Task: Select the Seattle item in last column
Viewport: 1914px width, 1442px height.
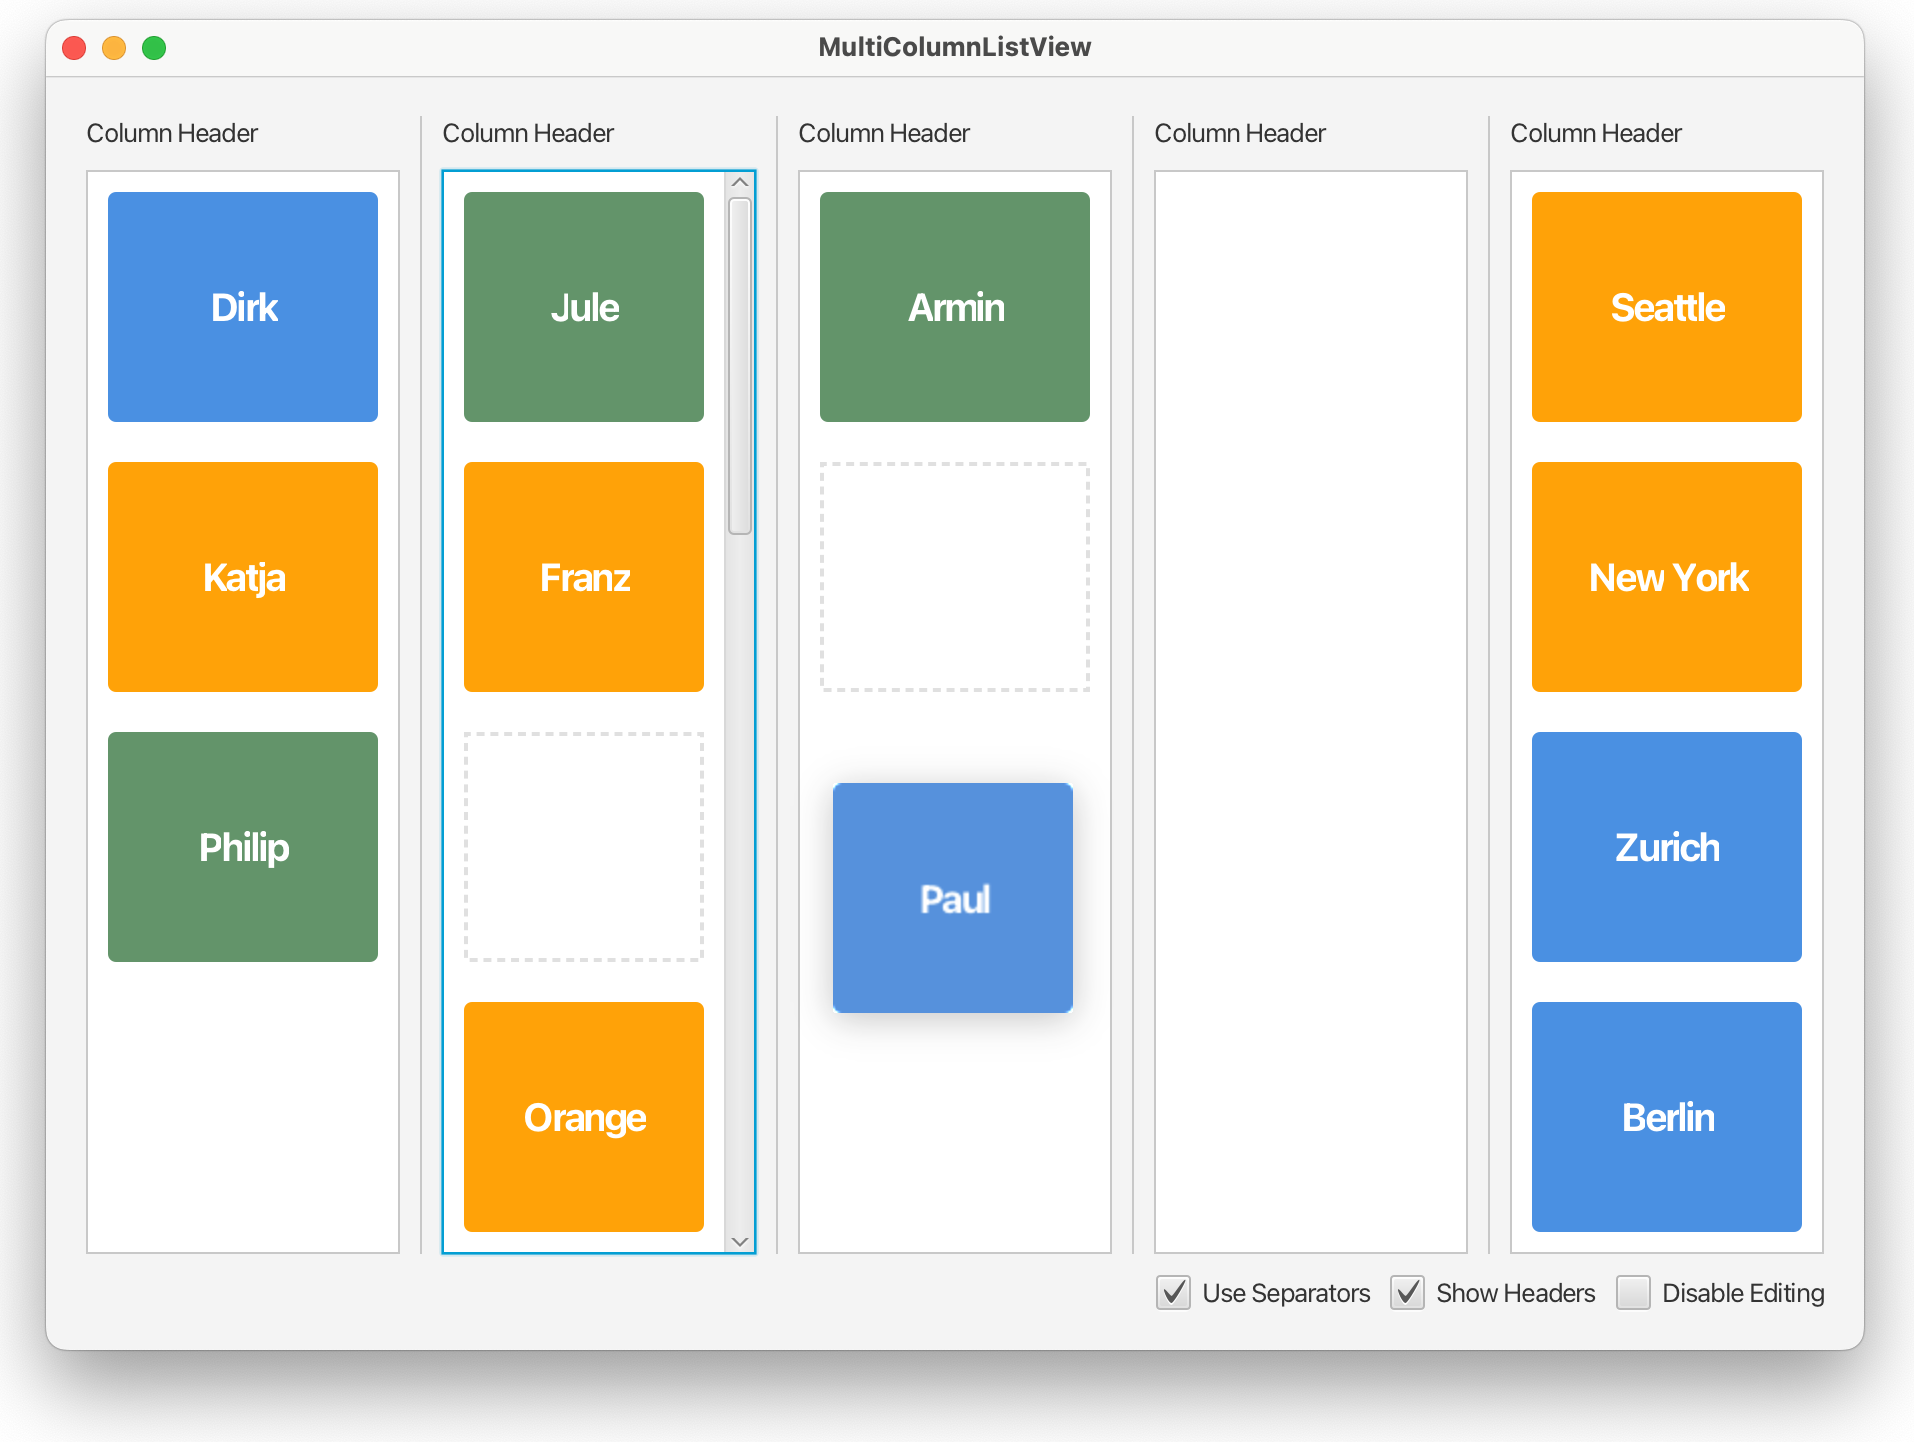Action: (x=1666, y=307)
